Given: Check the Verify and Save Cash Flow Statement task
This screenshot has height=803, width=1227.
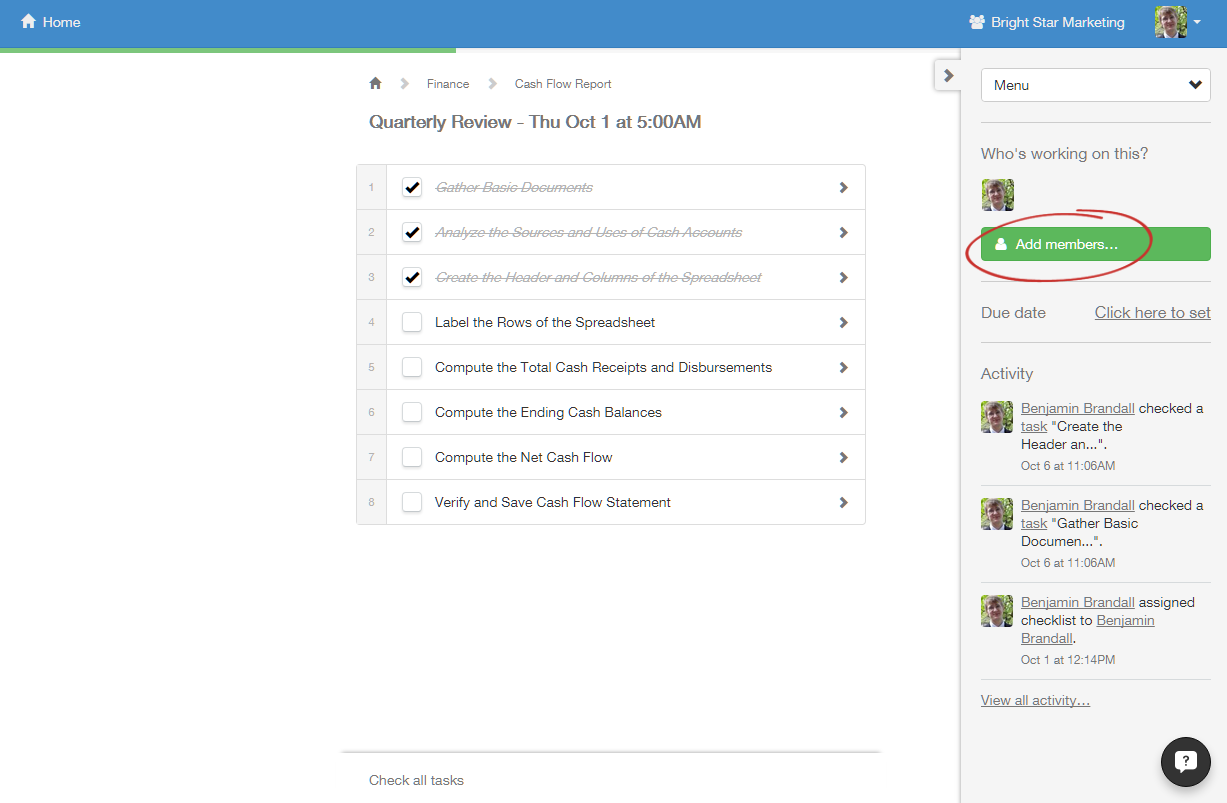Looking at the screenshot, I should [x=412, y=503].
